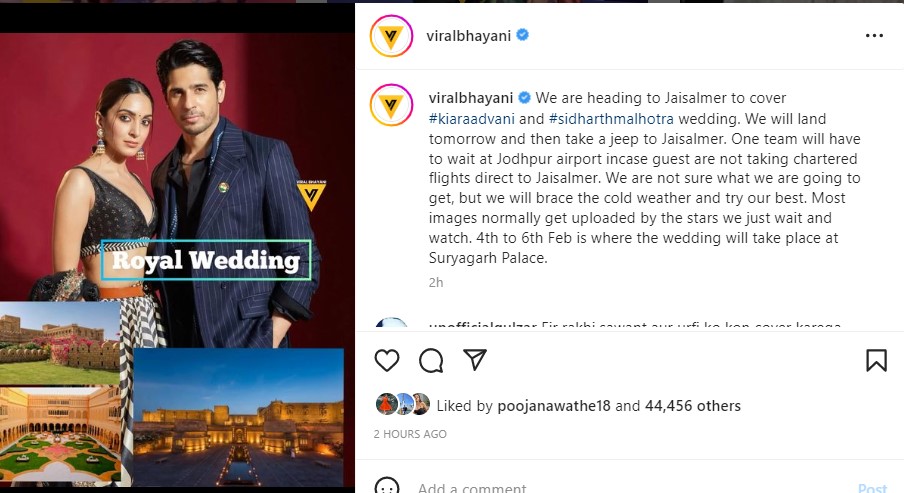Open comments via speech bubble icon
904x493 pixels.
(x=431, y=361)
